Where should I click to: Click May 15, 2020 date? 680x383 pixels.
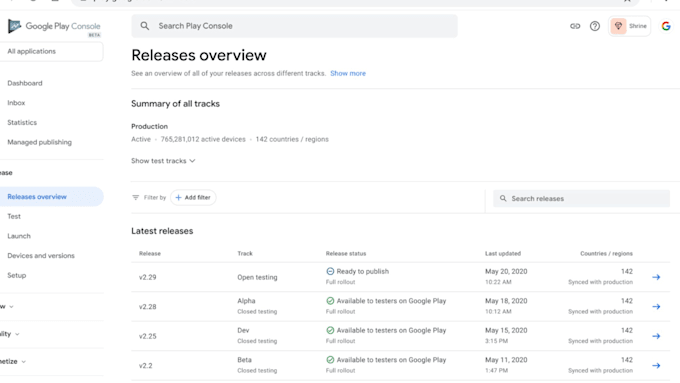tap(506, 331)
